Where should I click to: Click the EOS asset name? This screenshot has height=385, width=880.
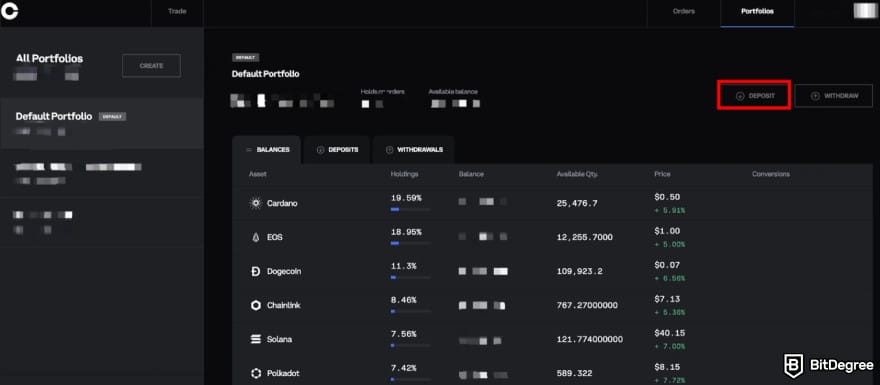pyautogui.click(x=274, y=237)
